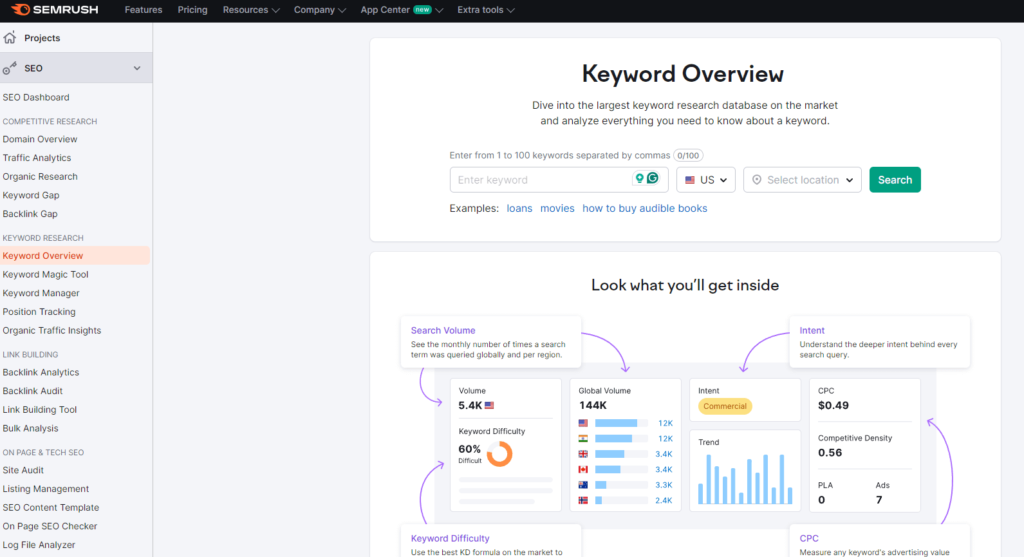Open SEO Content Template
This screenshot has height=557, width=1024.
click(x=51, y=507)
